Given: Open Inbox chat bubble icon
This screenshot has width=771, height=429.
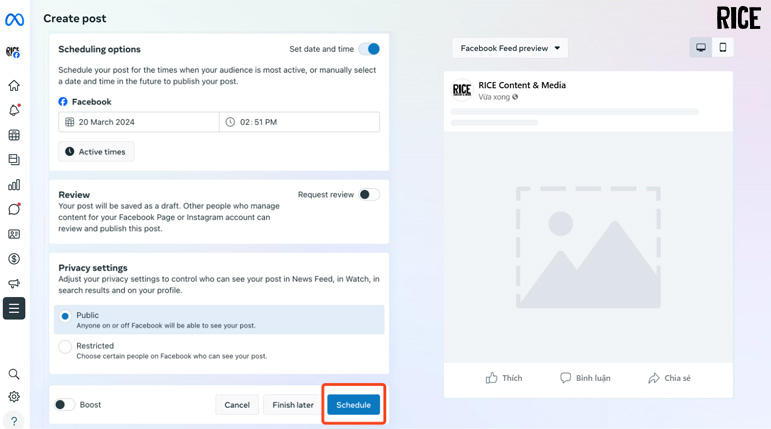Looking at the screenshot, I should coord(14,209).
